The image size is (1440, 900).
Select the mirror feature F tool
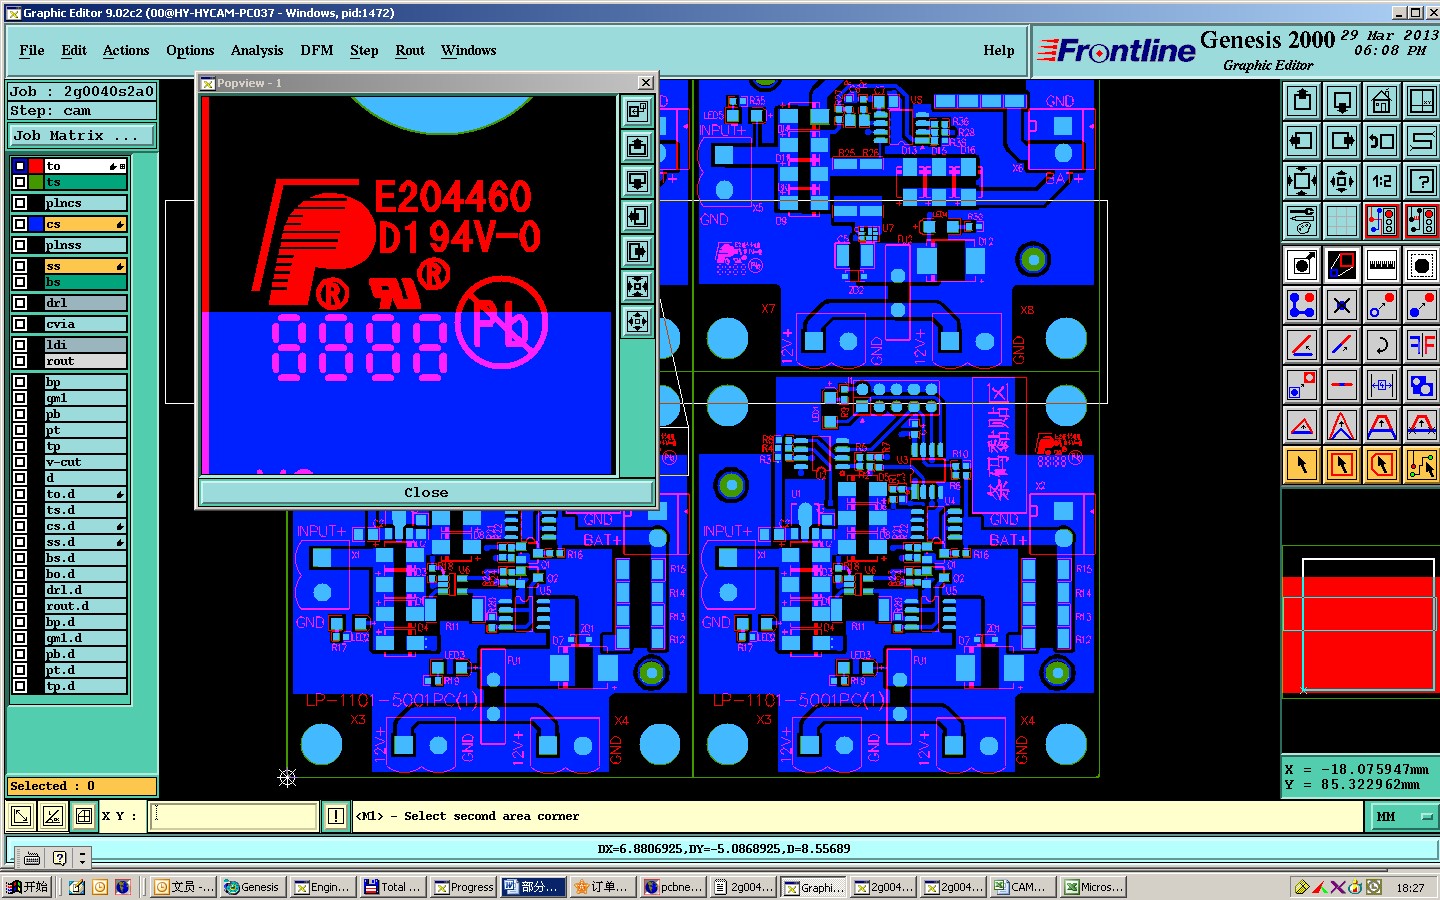(x=1421, y=345)
